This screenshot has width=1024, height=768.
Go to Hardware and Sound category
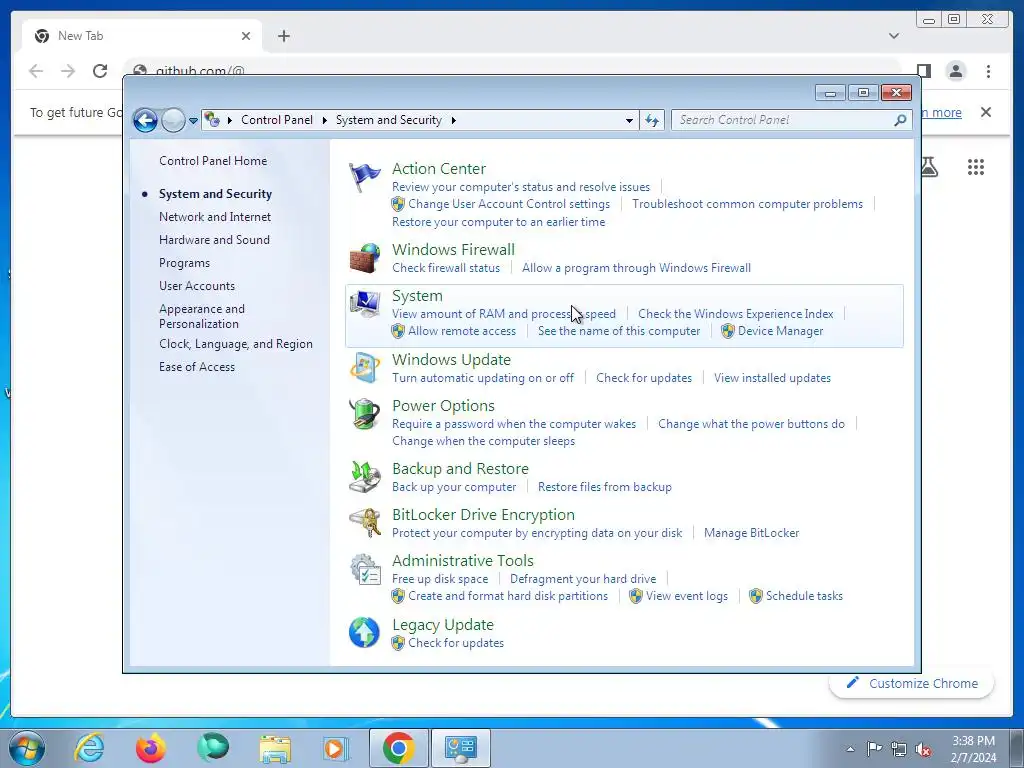(x=214, y=240)
